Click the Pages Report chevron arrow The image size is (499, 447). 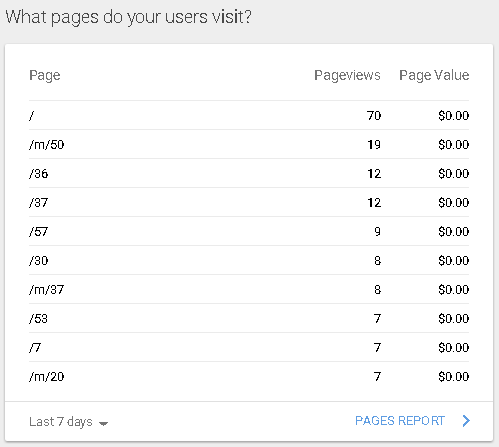point(466,421)
